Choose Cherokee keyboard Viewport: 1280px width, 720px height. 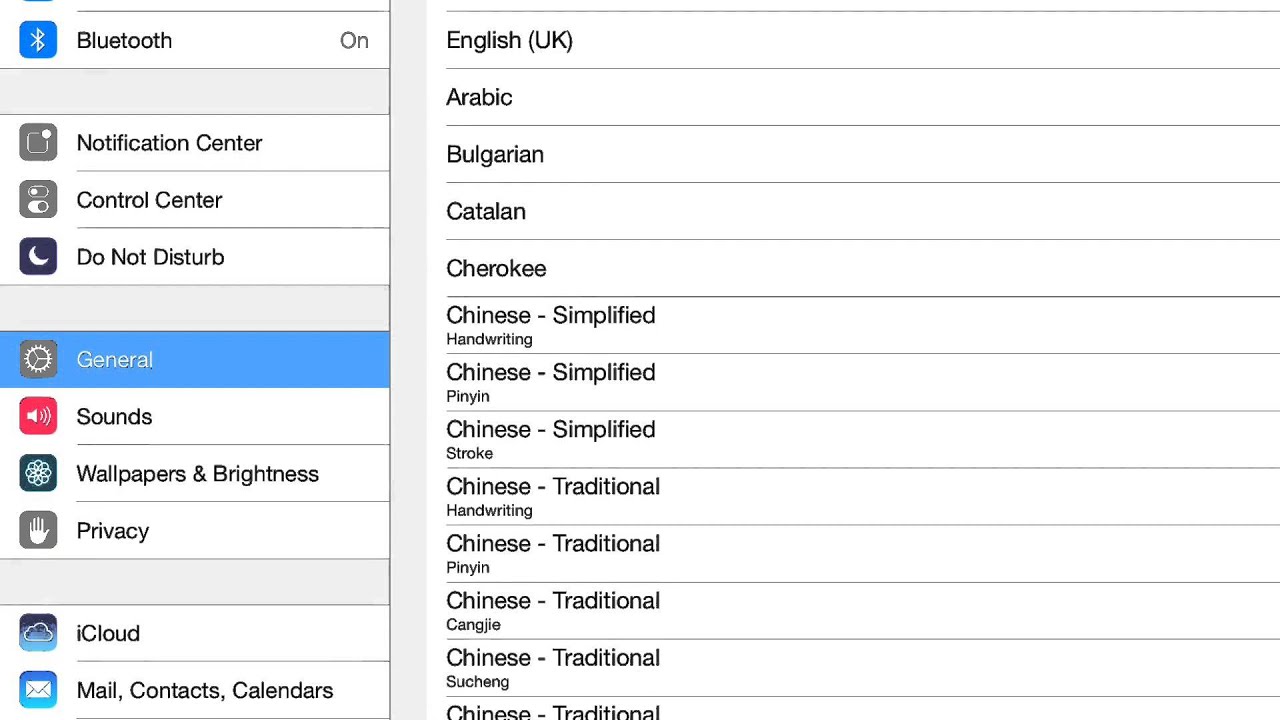click(853, 268)
